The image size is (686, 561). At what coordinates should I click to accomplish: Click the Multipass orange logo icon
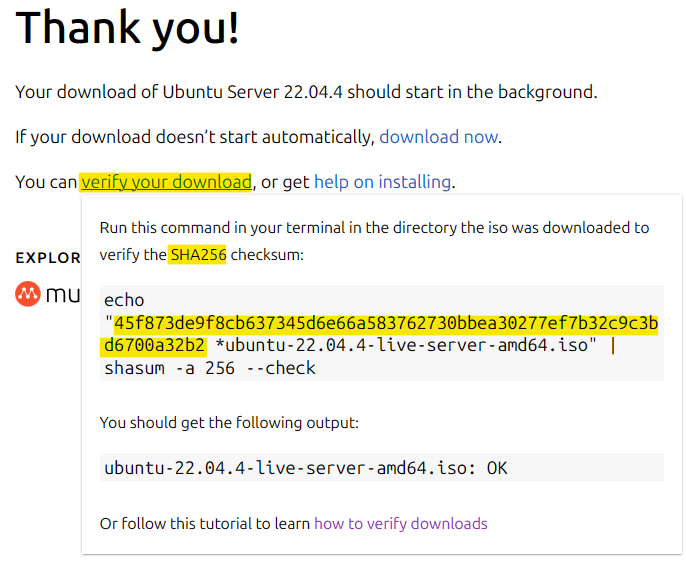pyautogui.click(x=28, y=294)
